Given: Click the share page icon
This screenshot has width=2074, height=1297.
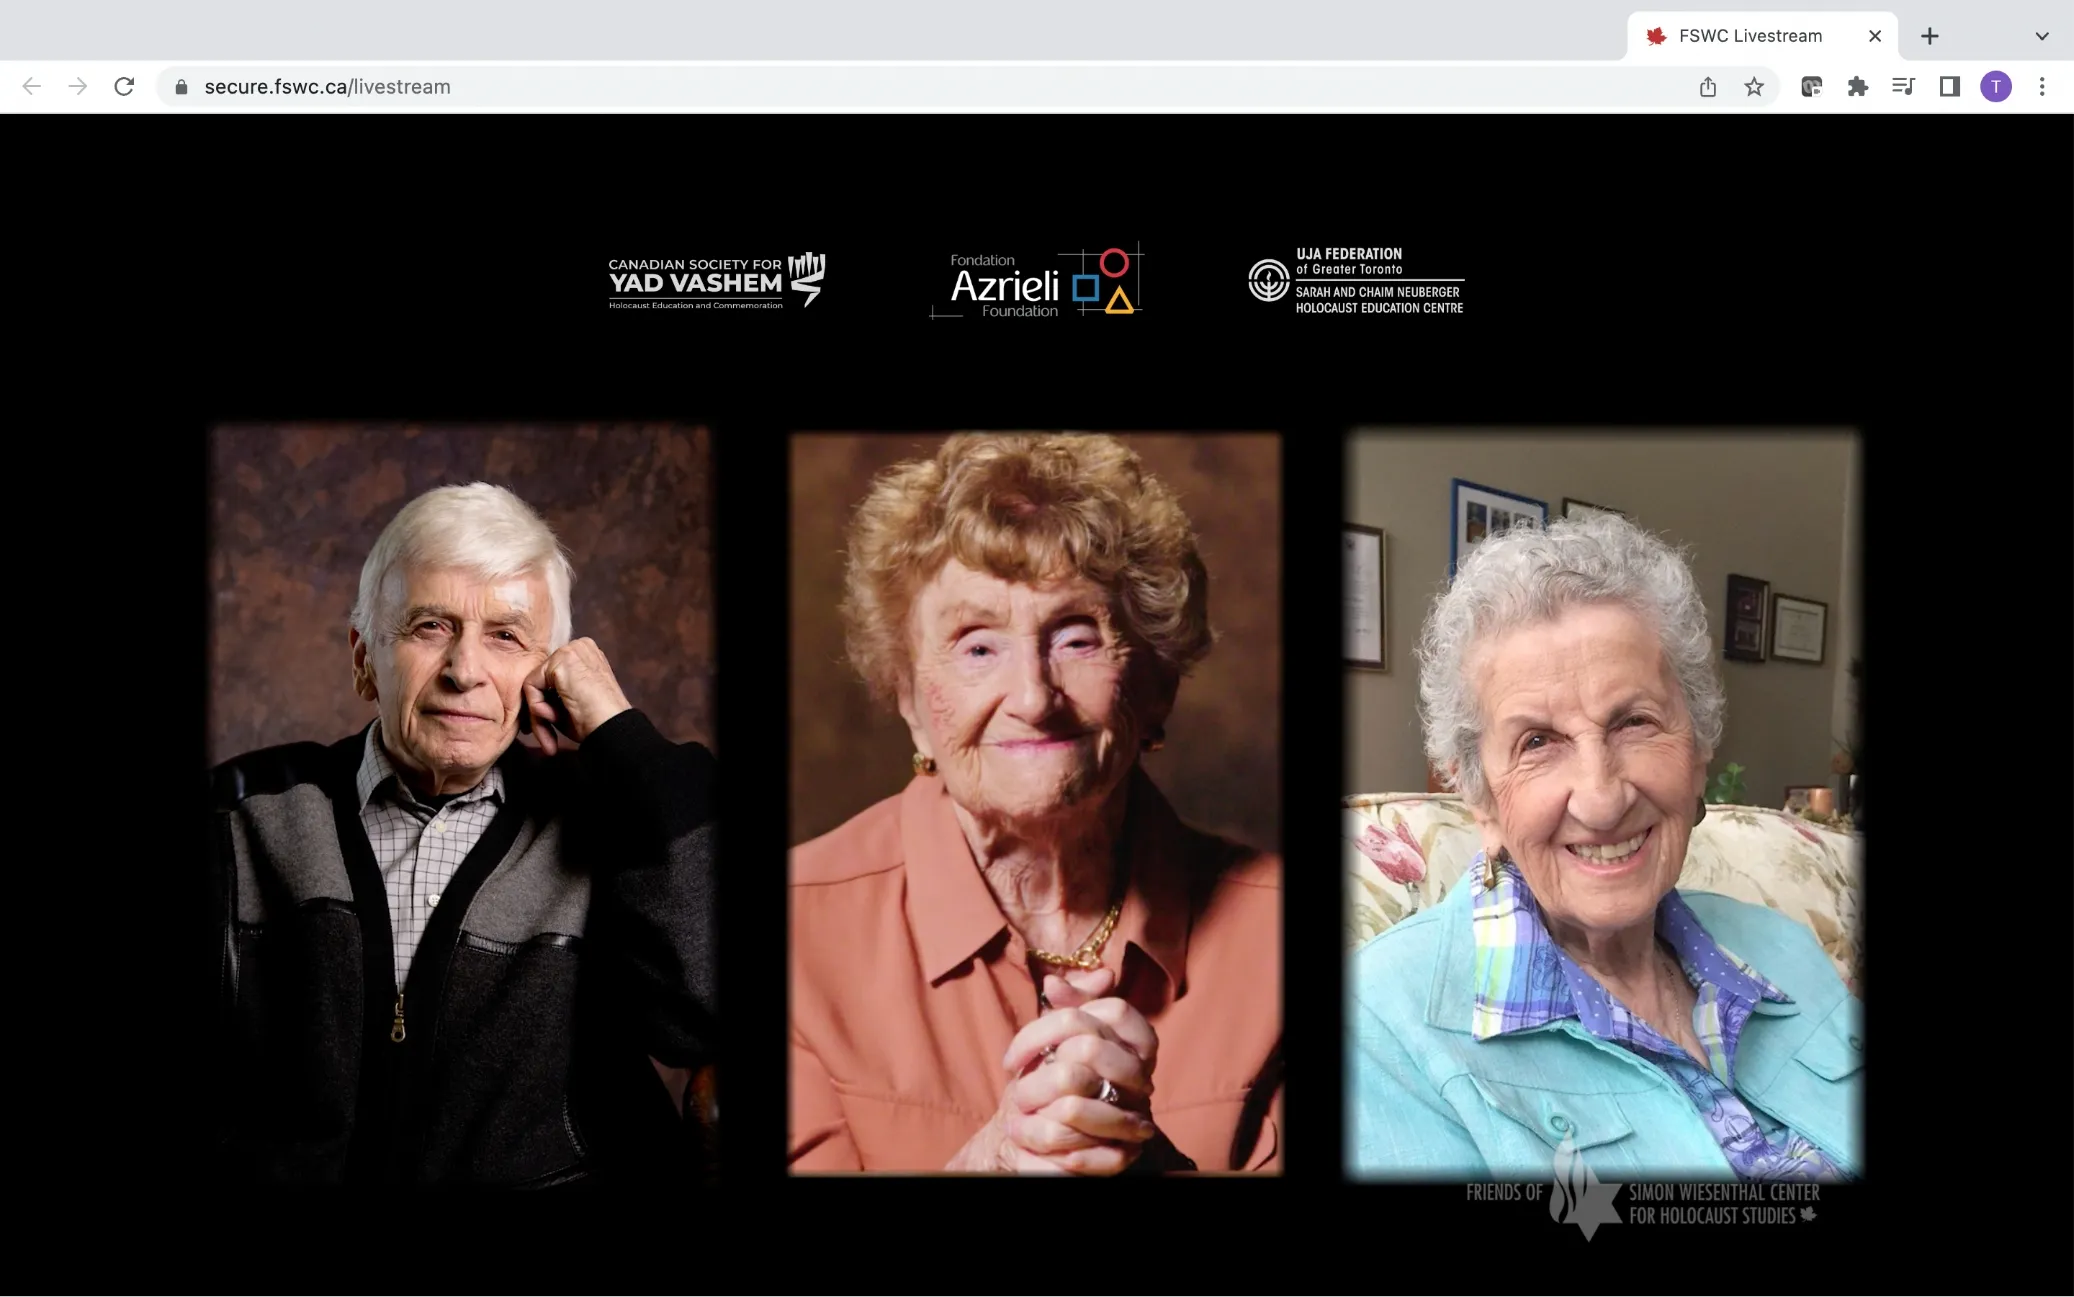Looking at the screenshot, I should [1708, 87].
